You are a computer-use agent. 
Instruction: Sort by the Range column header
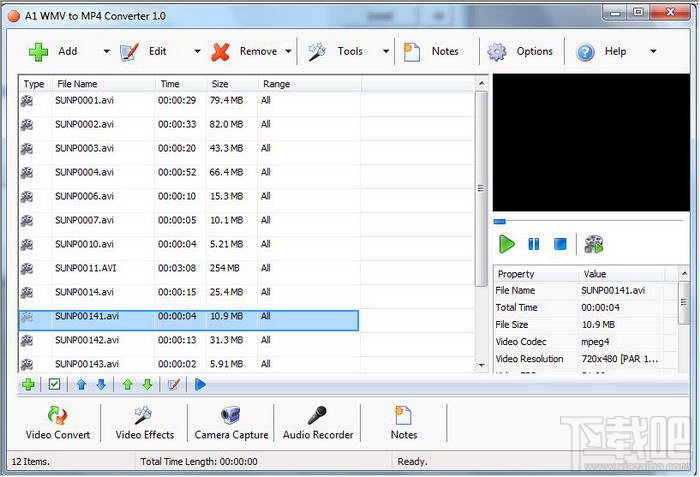coord(309,84)
